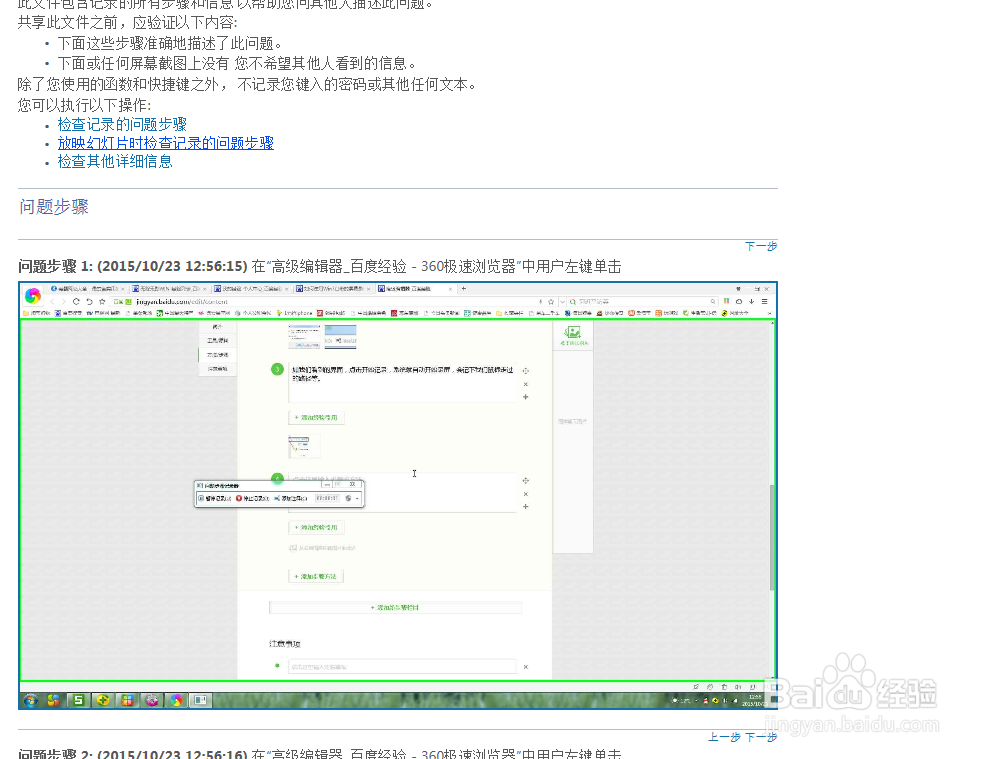Launch Excel from the taskbar
This screenshot has width=995, height=759.
click(78, 701)
